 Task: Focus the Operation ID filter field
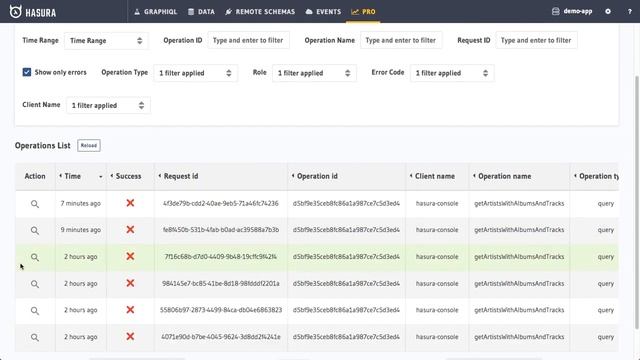(248, 40)
